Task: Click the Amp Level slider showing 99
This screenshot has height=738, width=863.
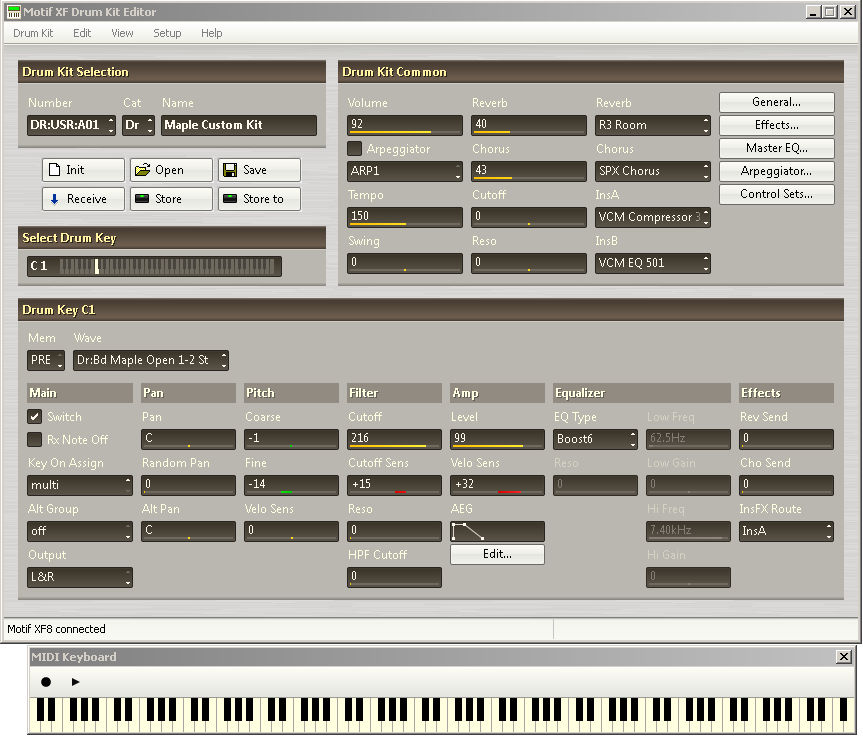Action: [x=497, y=439]
